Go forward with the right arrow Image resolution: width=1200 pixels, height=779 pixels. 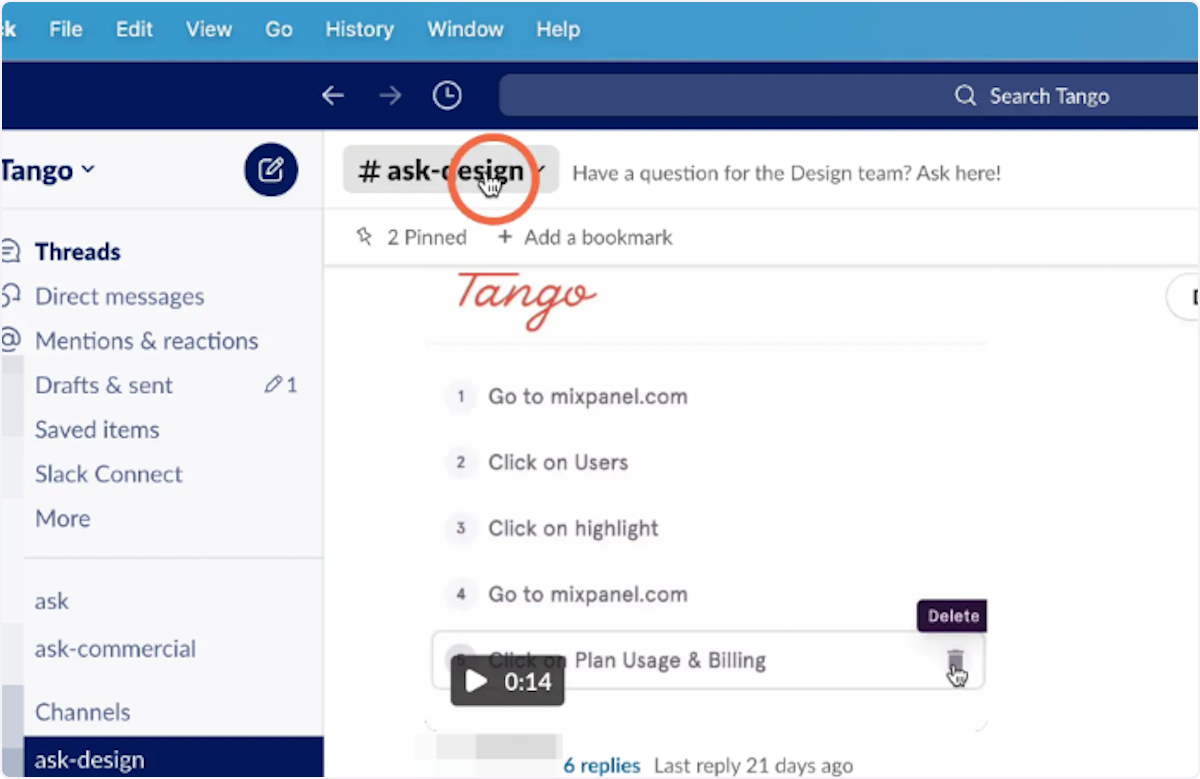pos(390,95)
